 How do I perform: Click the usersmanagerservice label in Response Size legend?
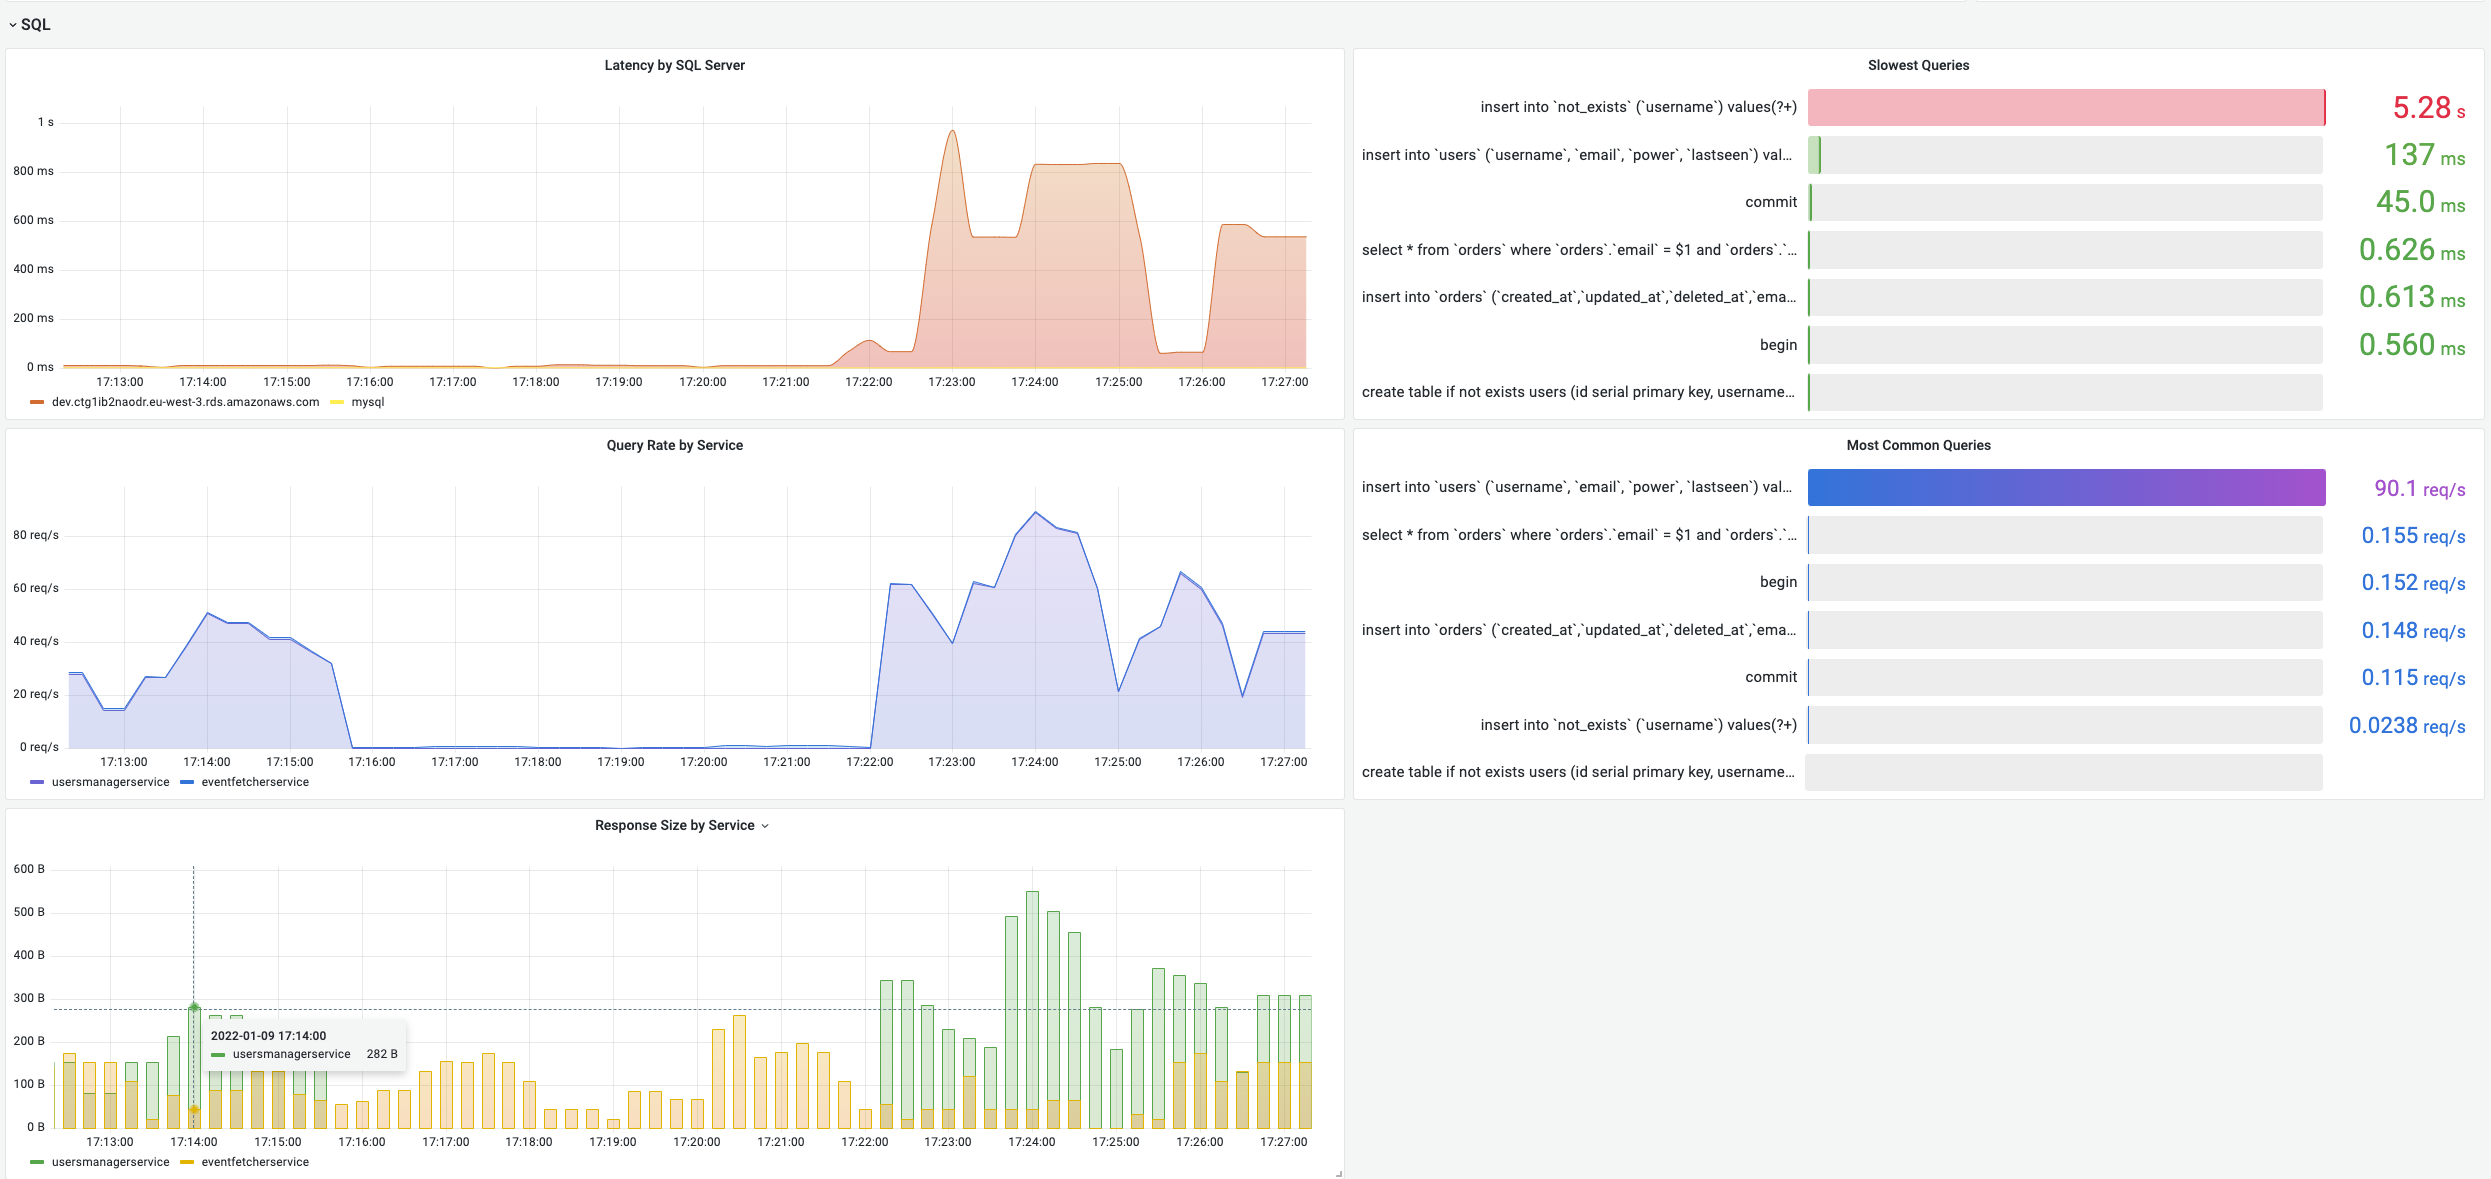(x=110, y=1162)
